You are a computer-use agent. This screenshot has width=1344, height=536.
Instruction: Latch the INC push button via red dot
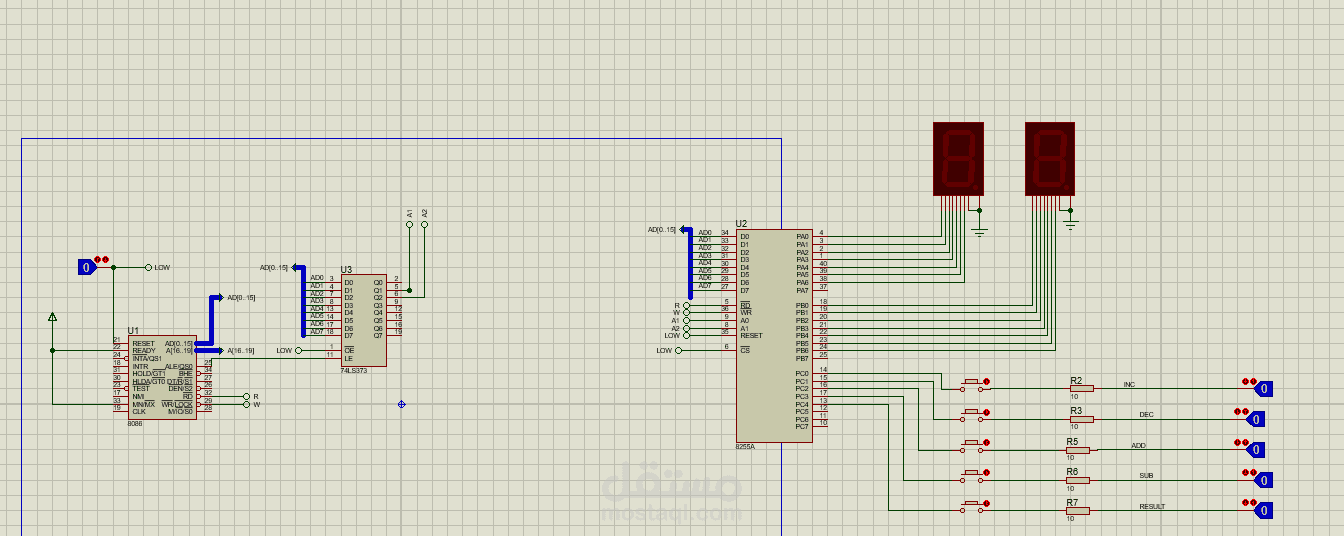click(x=986, y=381)
